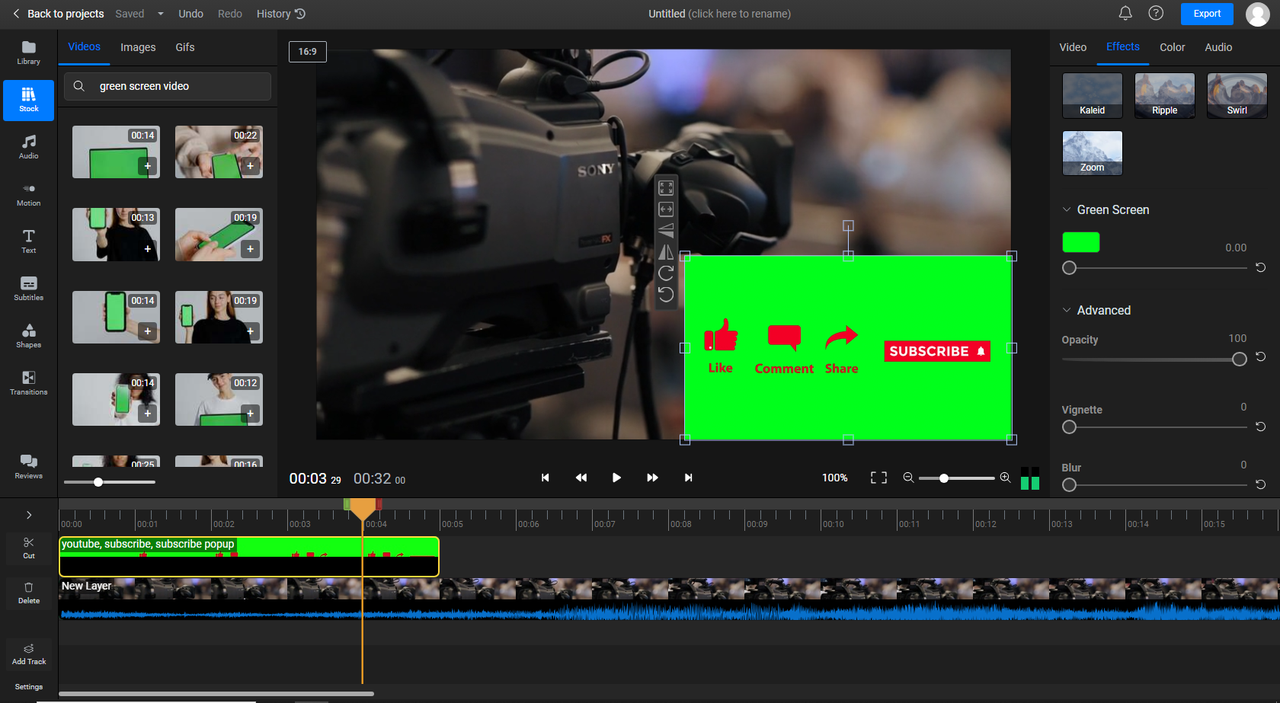Click the Vignette slider handle

tap(1069, 427)
